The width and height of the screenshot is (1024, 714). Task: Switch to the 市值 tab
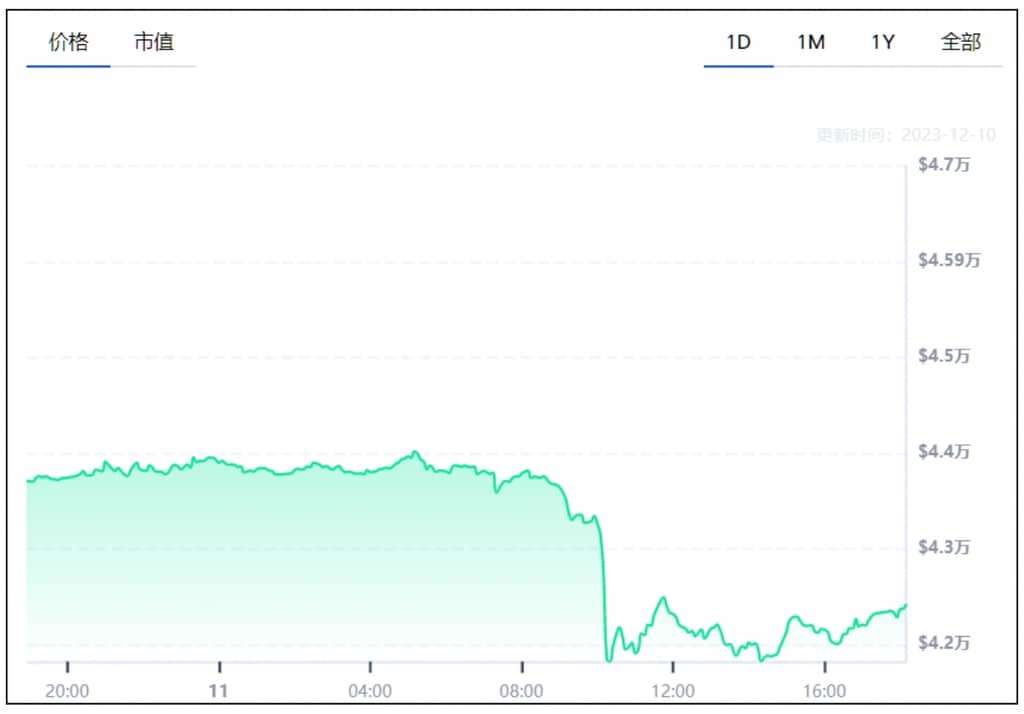pyautogui.click(x=154, y=42)
